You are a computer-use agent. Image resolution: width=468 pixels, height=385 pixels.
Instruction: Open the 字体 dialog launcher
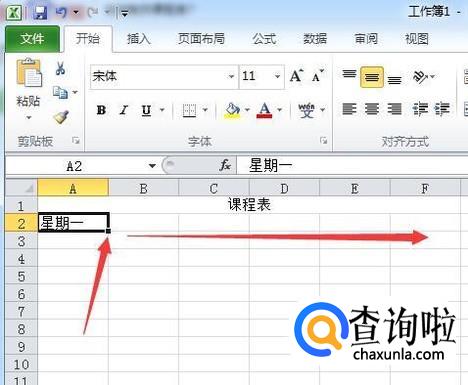click(323, 141)
